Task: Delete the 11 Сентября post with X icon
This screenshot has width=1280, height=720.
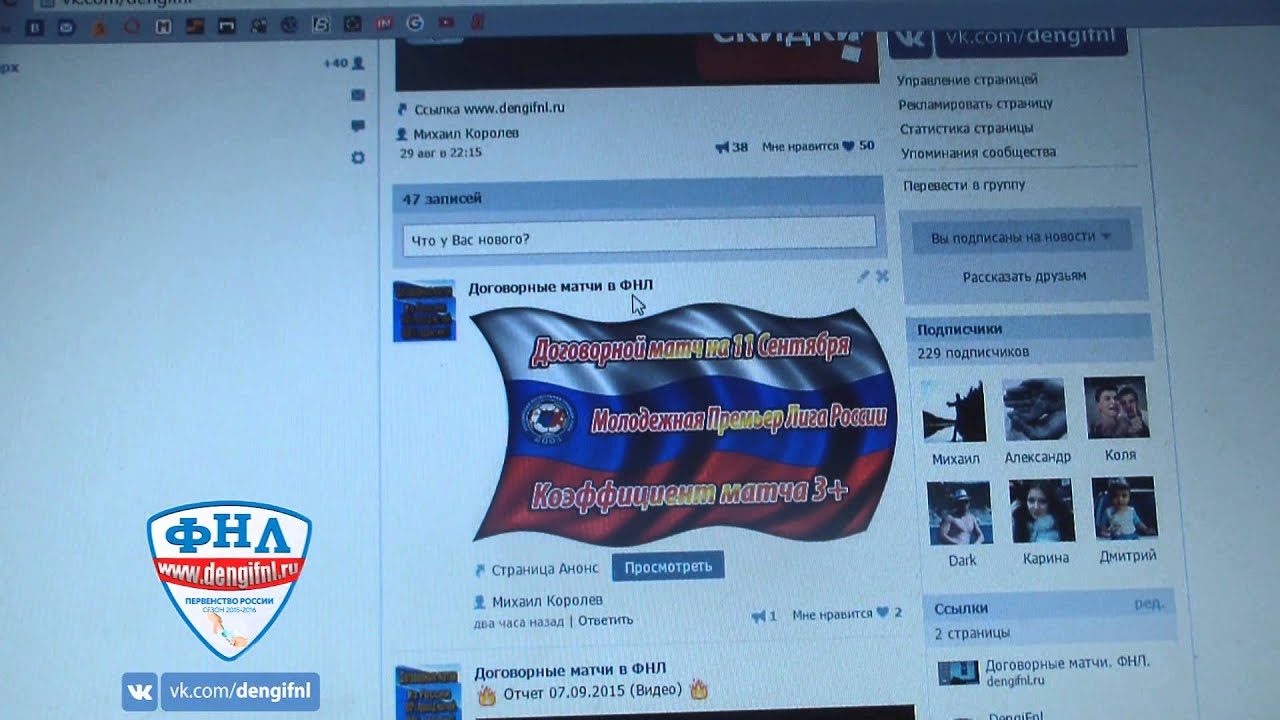Action: pyautogui.click(x=882, y=276)
